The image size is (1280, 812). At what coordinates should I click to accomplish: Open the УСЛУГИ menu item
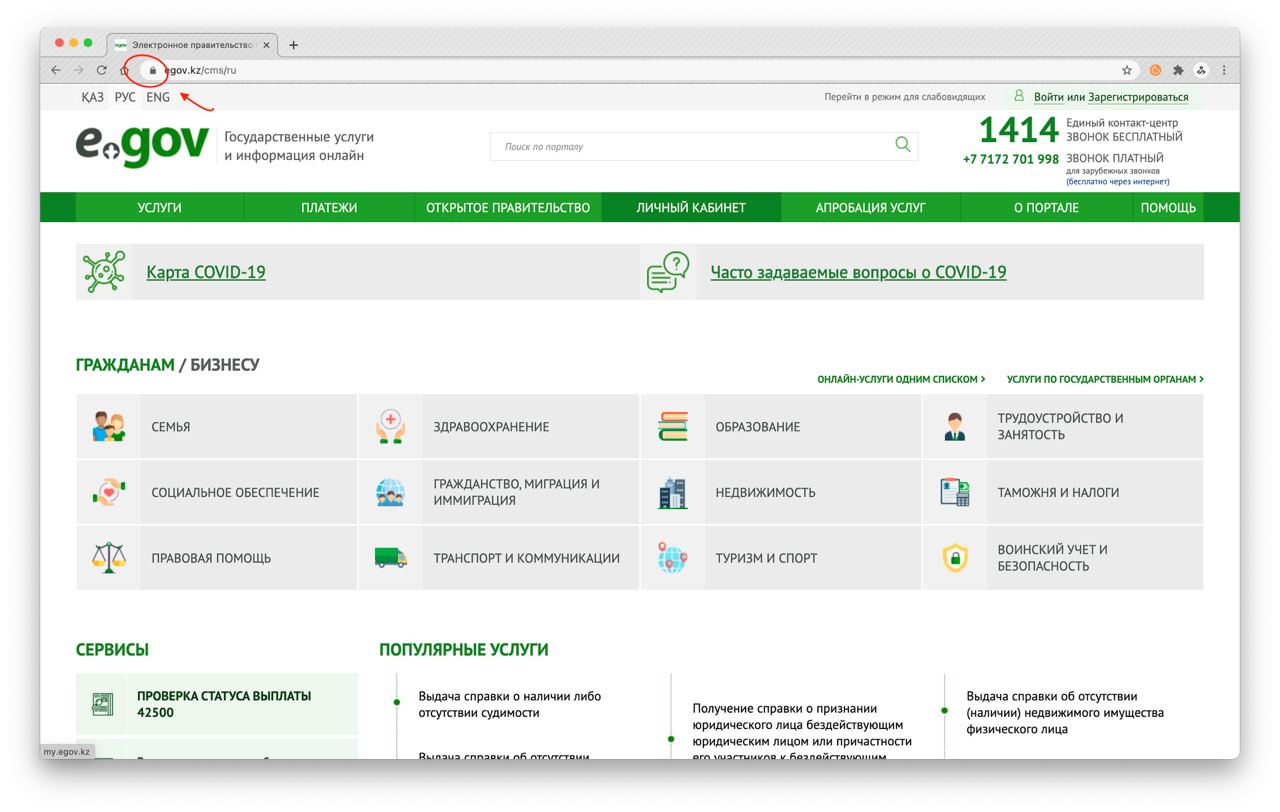point(160,207)
